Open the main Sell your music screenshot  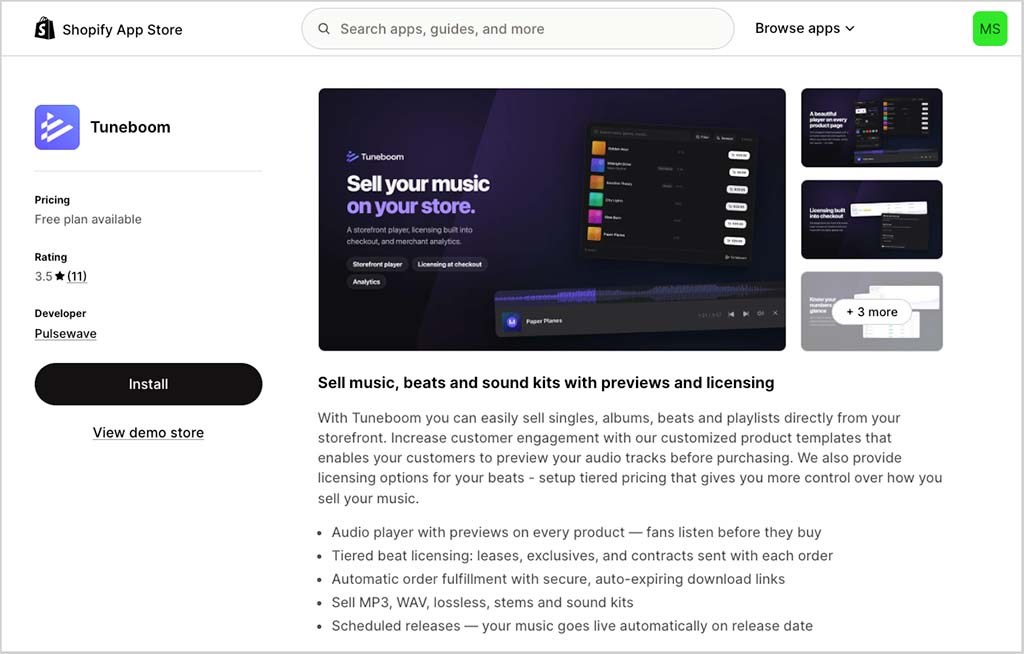click(x=552, y=220)
